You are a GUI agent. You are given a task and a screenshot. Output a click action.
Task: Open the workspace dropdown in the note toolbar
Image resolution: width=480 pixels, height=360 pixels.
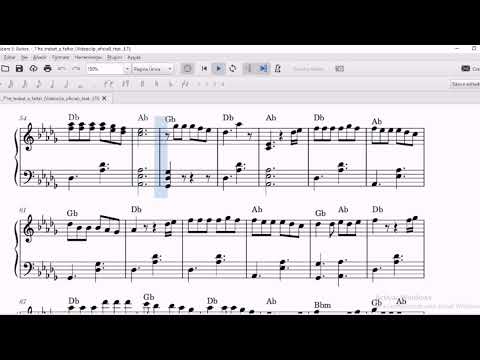tap(465, 84)
